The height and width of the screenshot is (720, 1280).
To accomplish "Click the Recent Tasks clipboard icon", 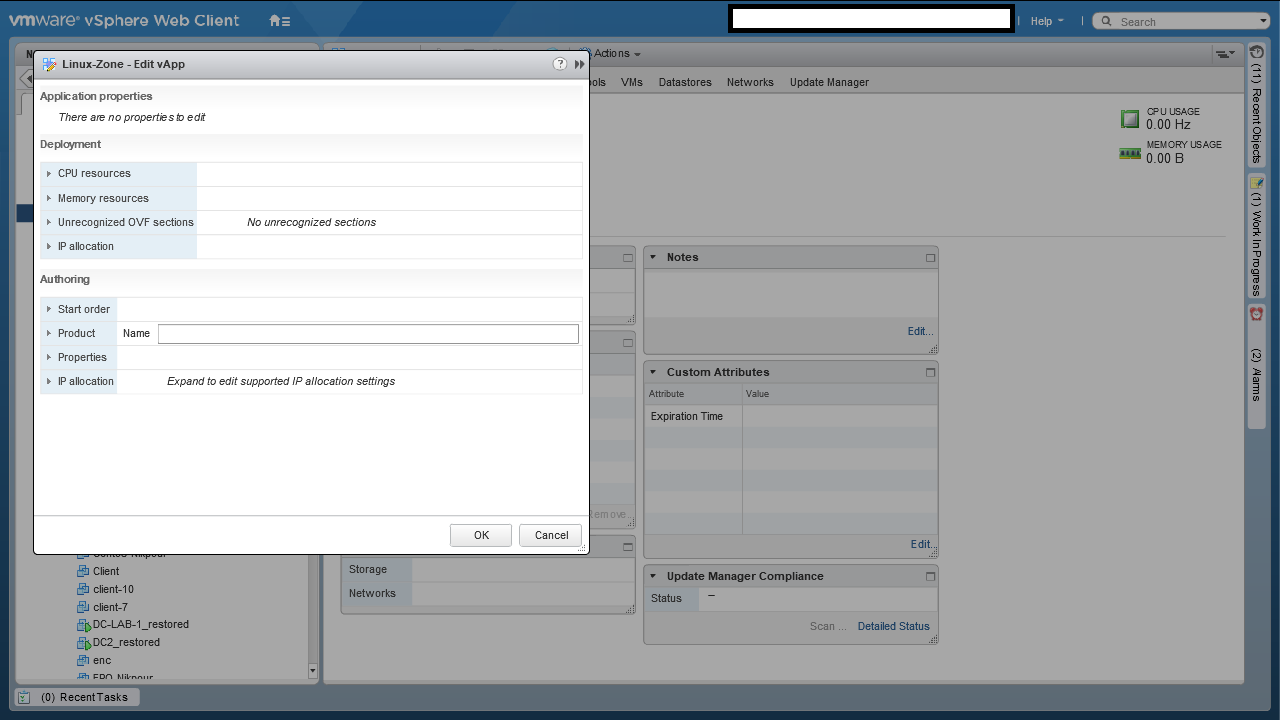I will [25, 697].
